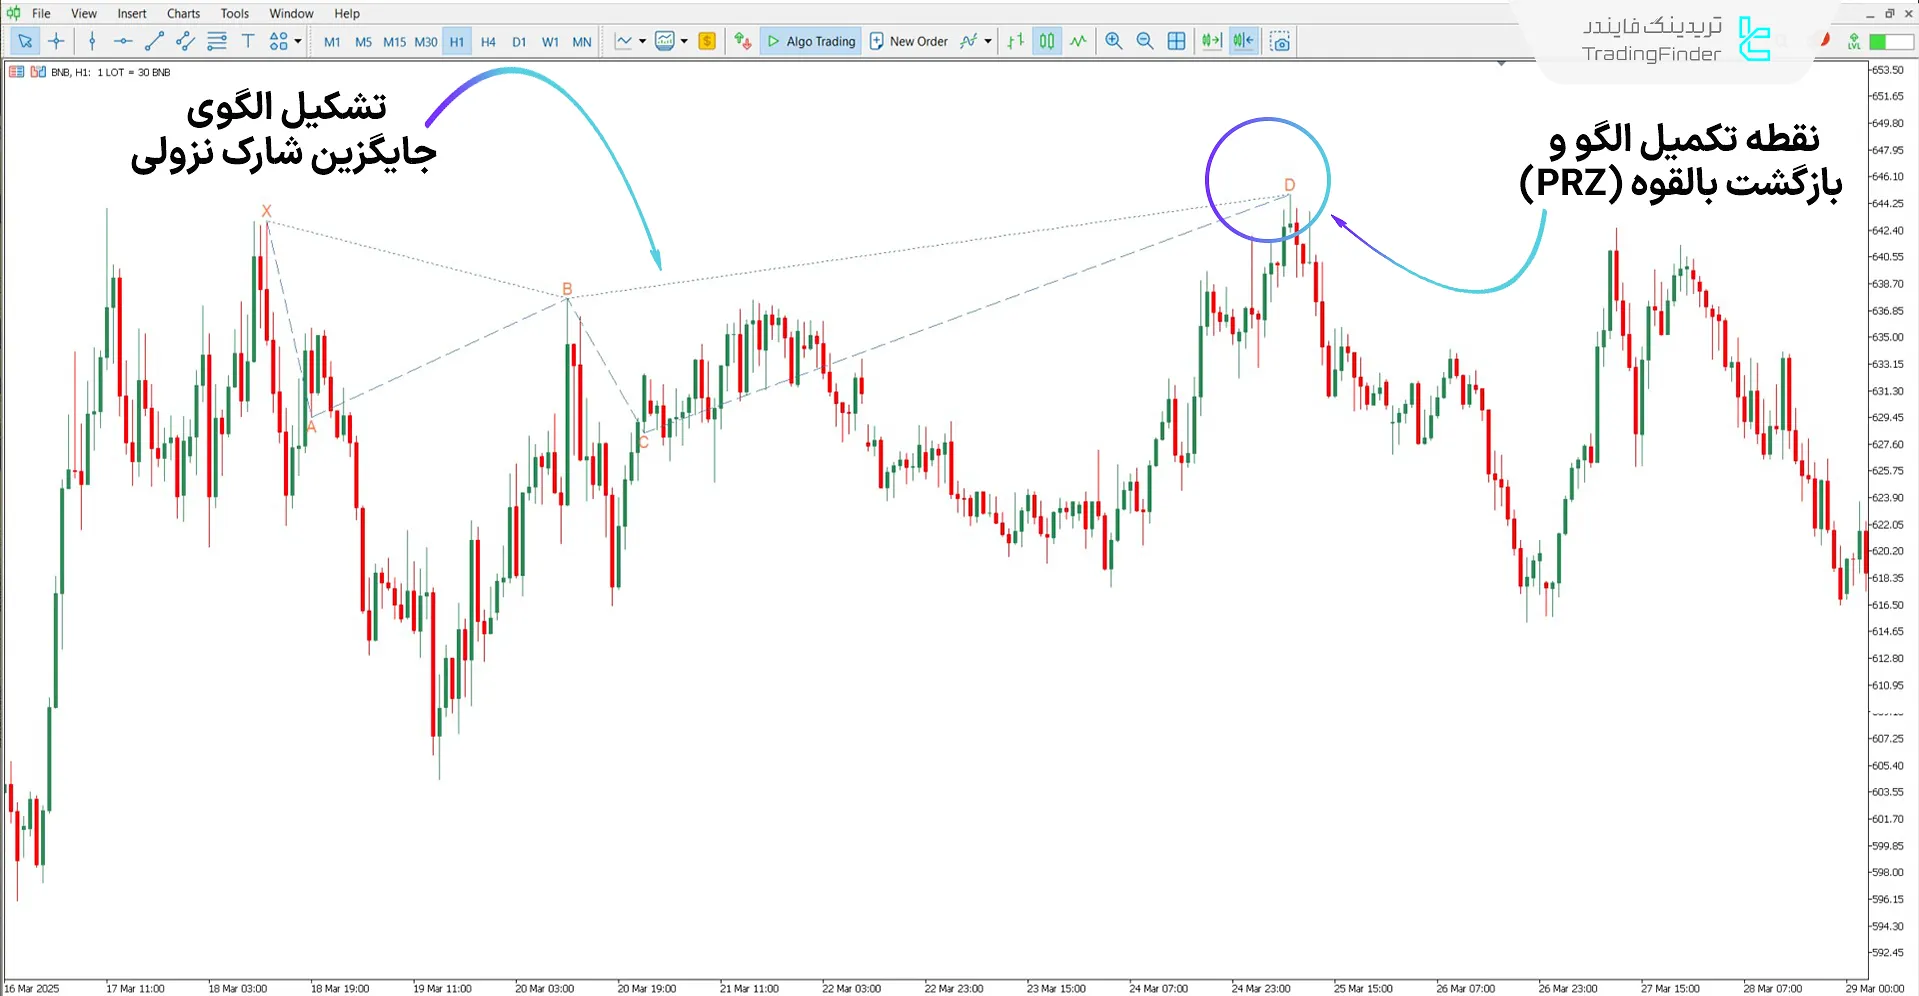Take a chart screenshot with camera icon

(1280, 41)
